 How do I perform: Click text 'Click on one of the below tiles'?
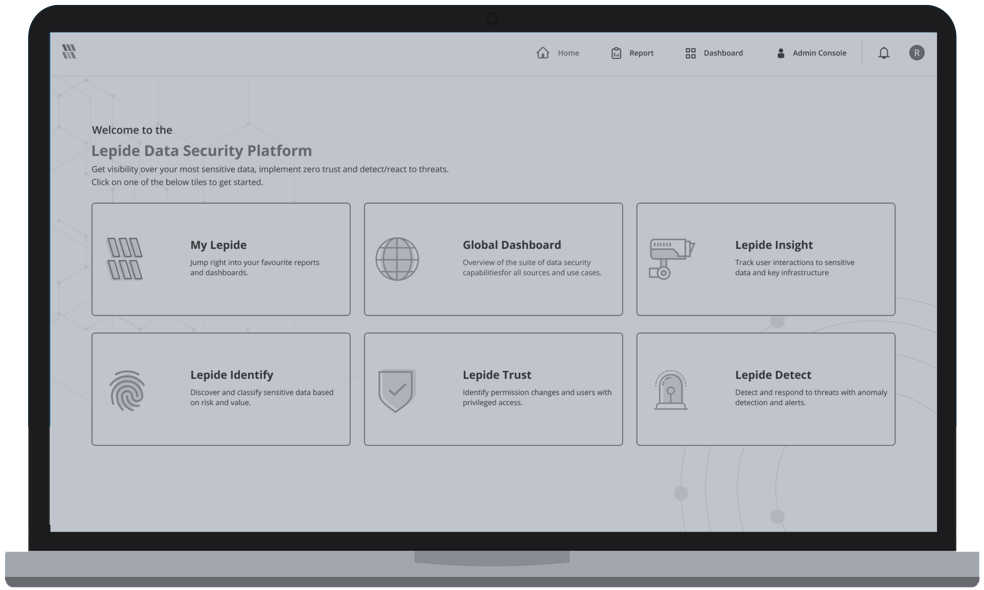coord(148,182)
